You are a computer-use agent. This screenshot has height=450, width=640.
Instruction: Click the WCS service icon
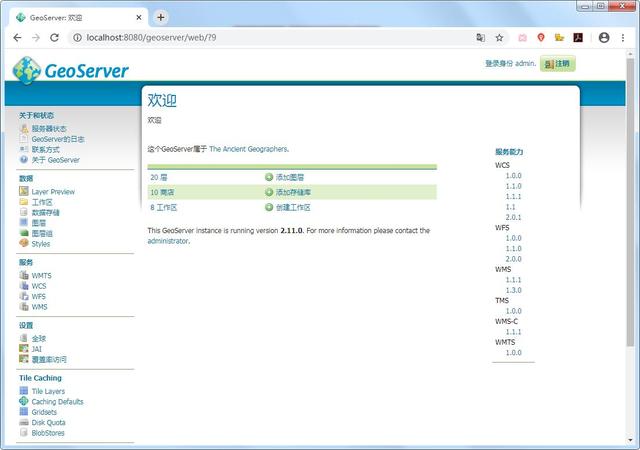click(24, 286)
